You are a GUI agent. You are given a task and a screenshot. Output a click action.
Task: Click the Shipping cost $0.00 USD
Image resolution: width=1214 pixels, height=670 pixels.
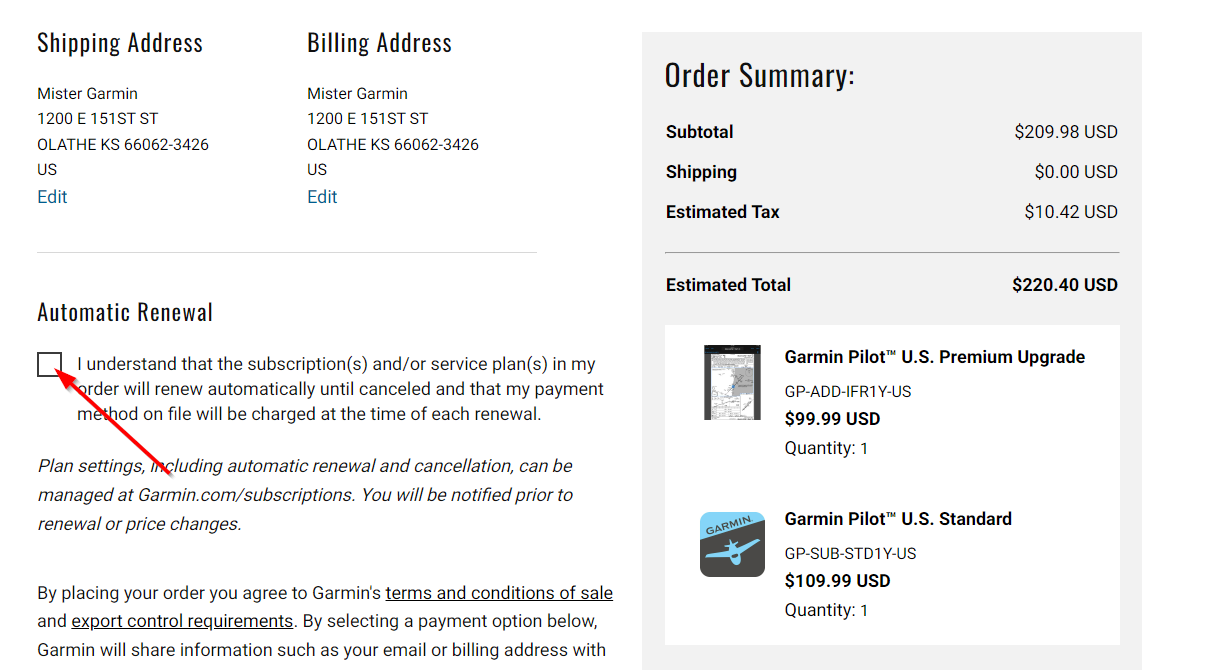click(1076, 172)
